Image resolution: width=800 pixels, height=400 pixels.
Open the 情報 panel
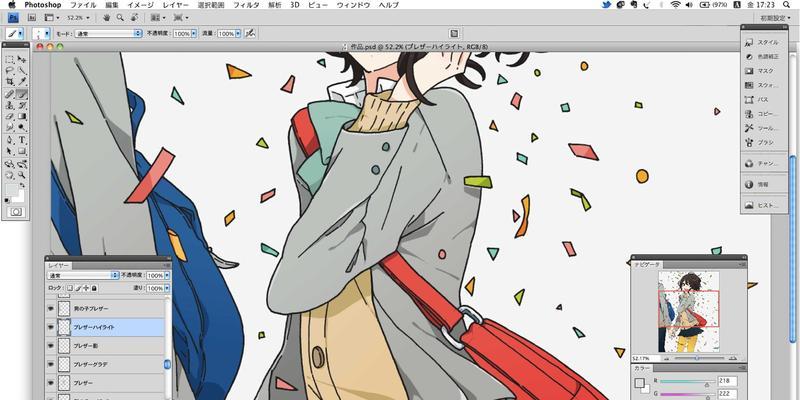[x=762, y=184]
